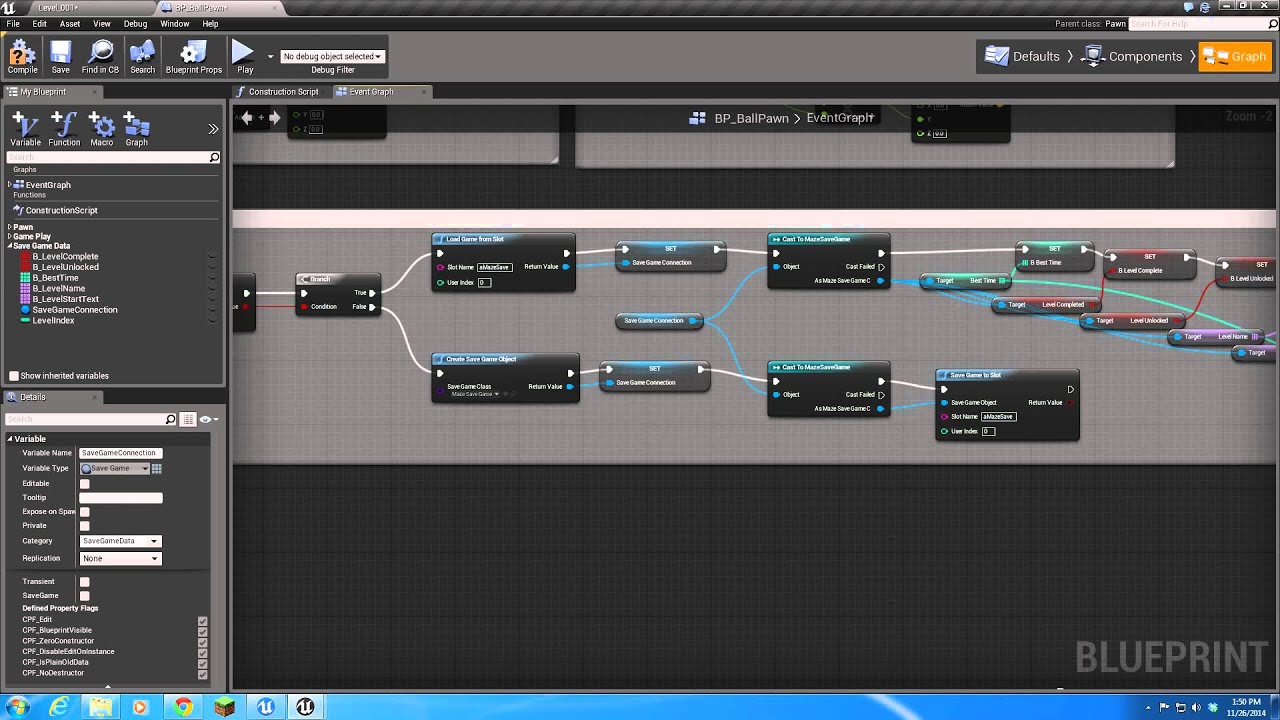The height and width of the screenshot is (720, 1280).
Task: Click the Variable Name field
Action: pyautogui.click(x=120, y=453)
